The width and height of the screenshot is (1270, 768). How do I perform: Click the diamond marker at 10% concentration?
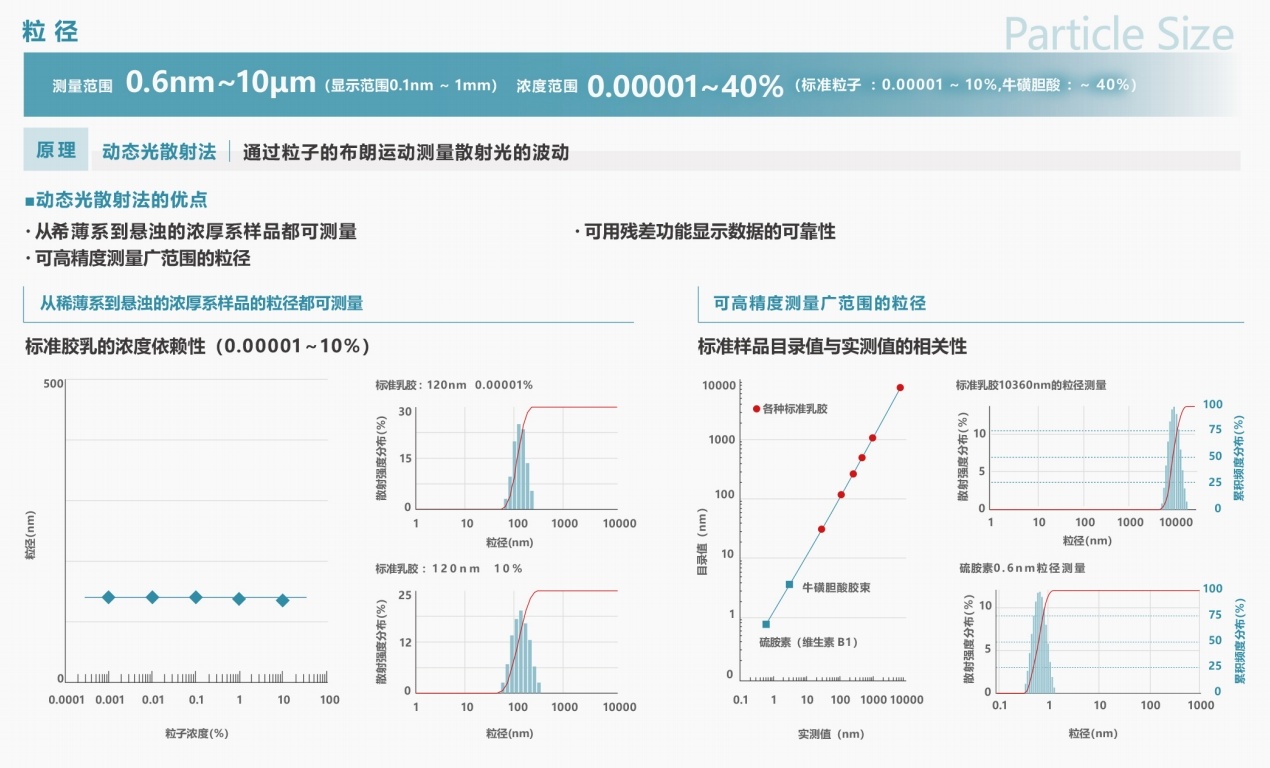283,600
